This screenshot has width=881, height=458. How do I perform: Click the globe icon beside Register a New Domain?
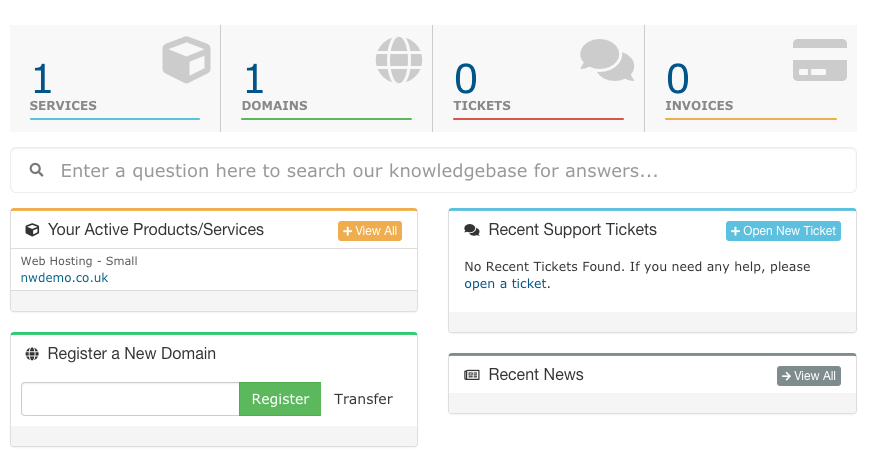tap(32, 353)
